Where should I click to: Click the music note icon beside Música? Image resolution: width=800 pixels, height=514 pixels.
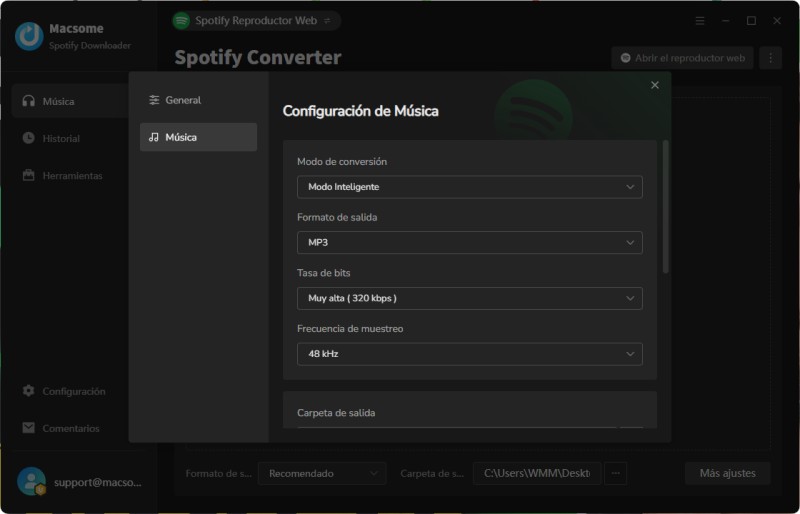(x=154, y=137)
